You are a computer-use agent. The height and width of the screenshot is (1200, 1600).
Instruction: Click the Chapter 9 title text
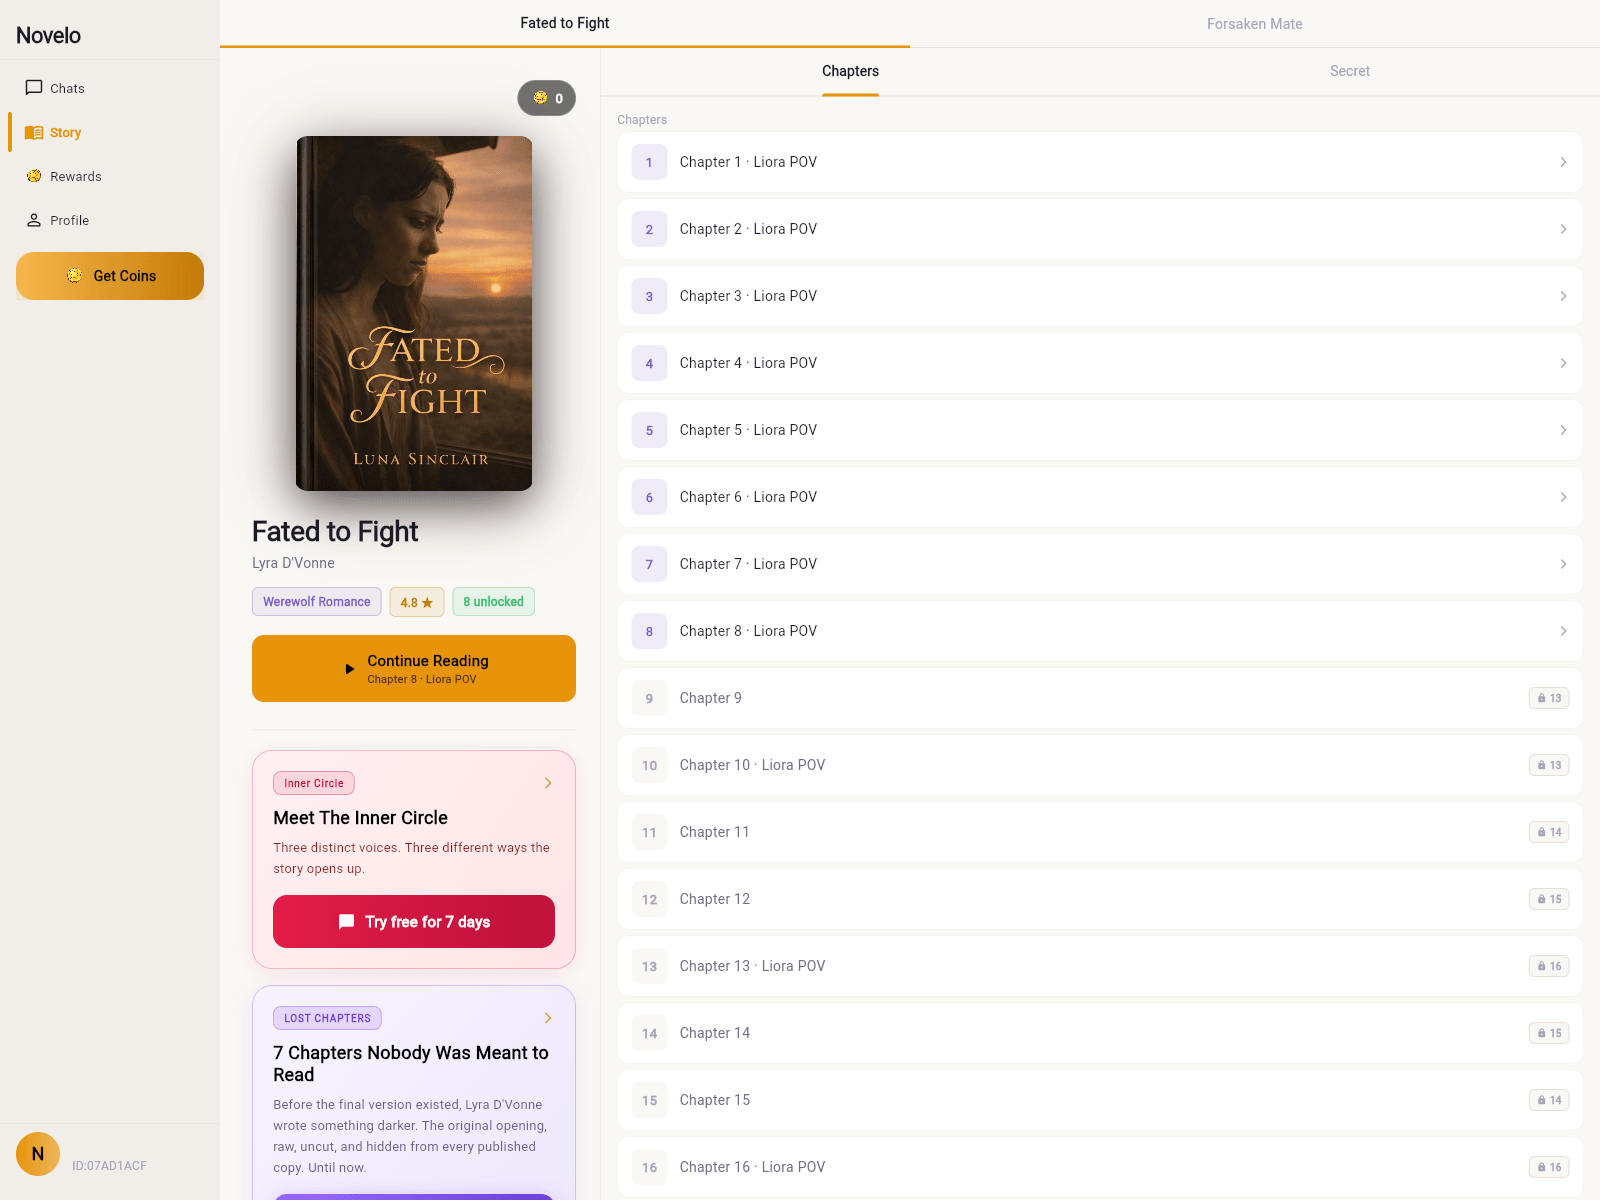[x=711, y=698]
